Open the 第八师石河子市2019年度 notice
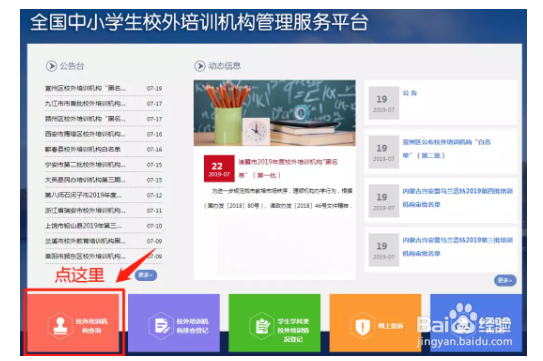The width and height of the screenshot is (543, 361). pos(103,195)
